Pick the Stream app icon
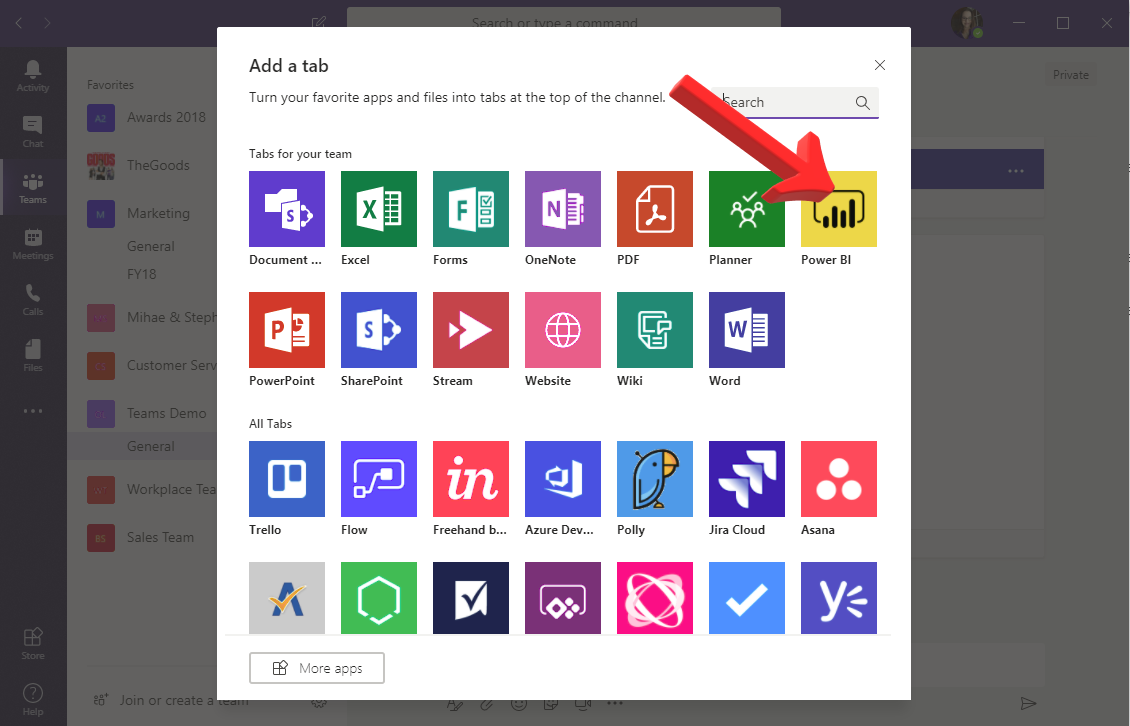Screen dimensions: 1130x726 click(470, 330)
